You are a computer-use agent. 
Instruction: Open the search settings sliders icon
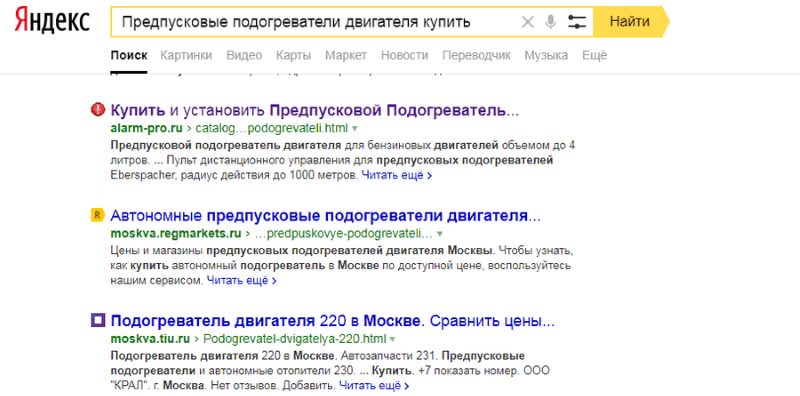pos(577,22)
